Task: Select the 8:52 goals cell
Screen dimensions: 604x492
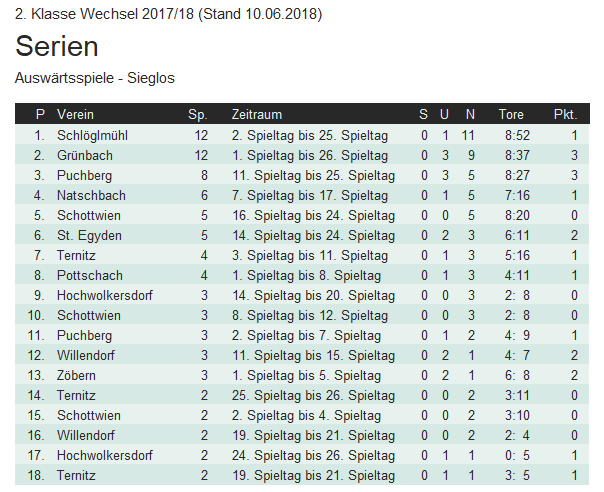Action: pos(517,135)
